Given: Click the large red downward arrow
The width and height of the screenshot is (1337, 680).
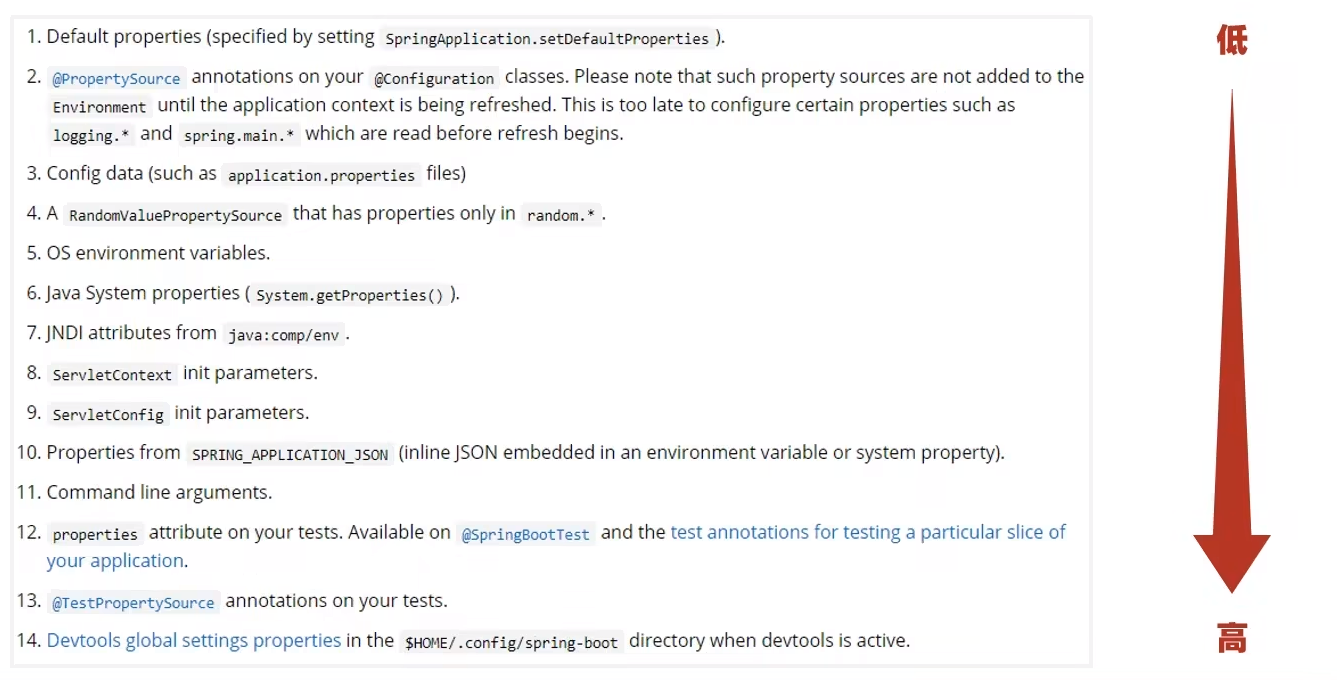Looking at the screenshot, I should point(1231,340).
